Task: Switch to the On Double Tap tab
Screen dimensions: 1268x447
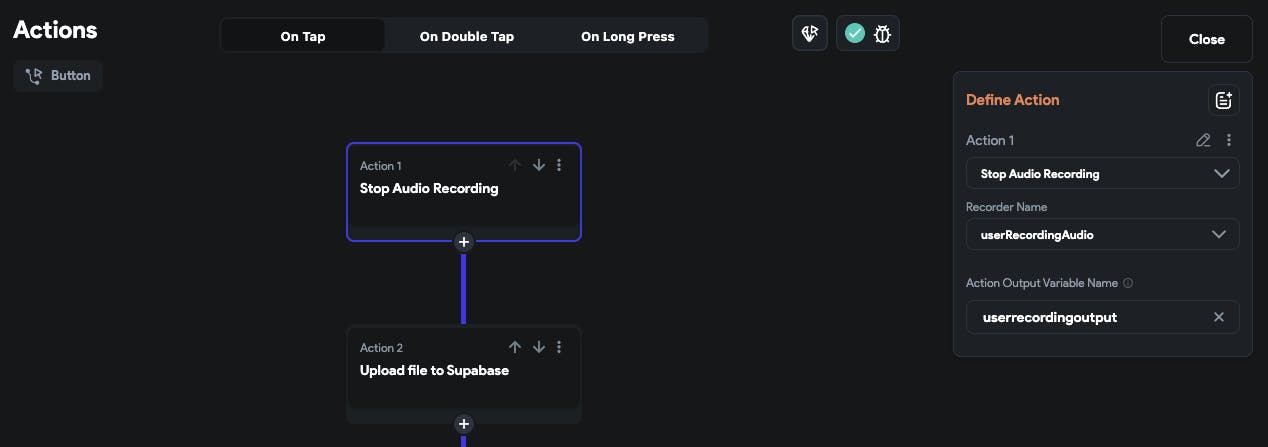Action: [466, 36]
